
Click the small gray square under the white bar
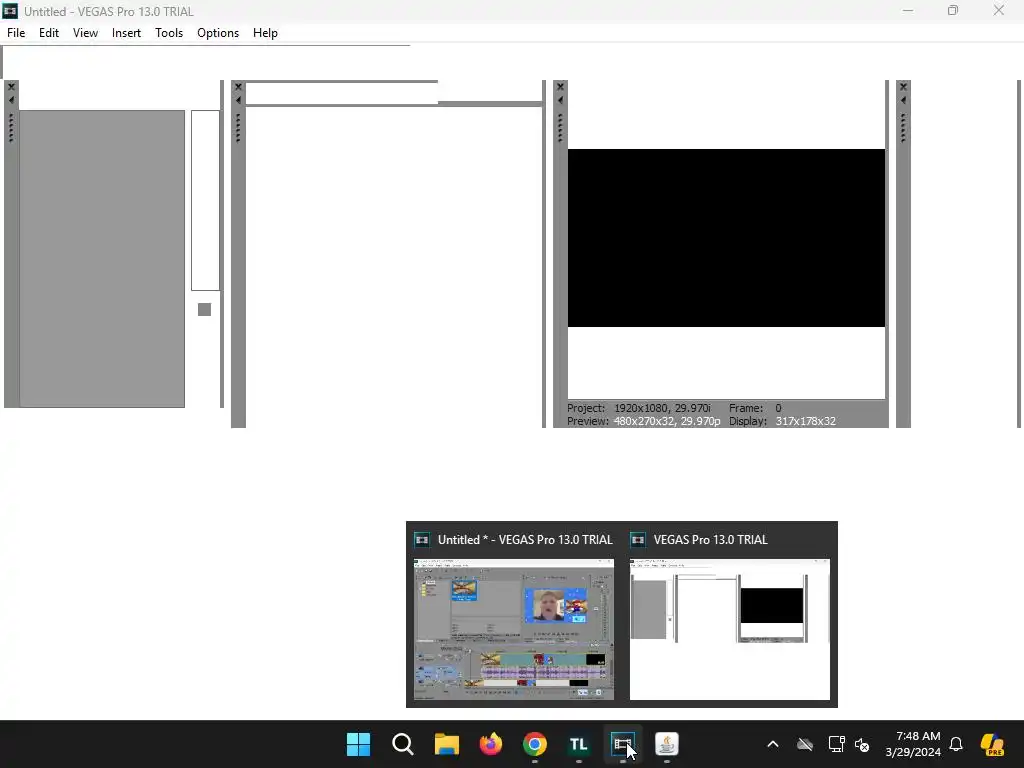[x=204, y=310]
